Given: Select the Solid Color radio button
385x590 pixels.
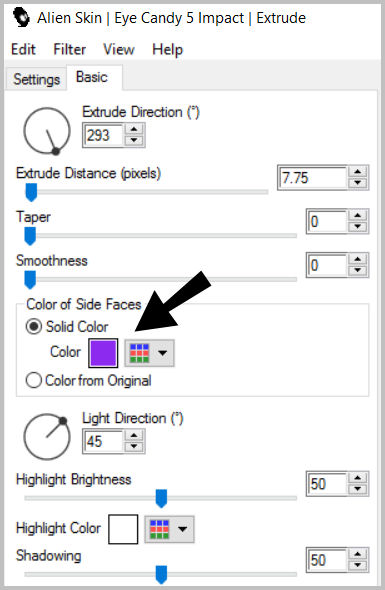Looking at the screenshot, I should (x=33, y=326).
